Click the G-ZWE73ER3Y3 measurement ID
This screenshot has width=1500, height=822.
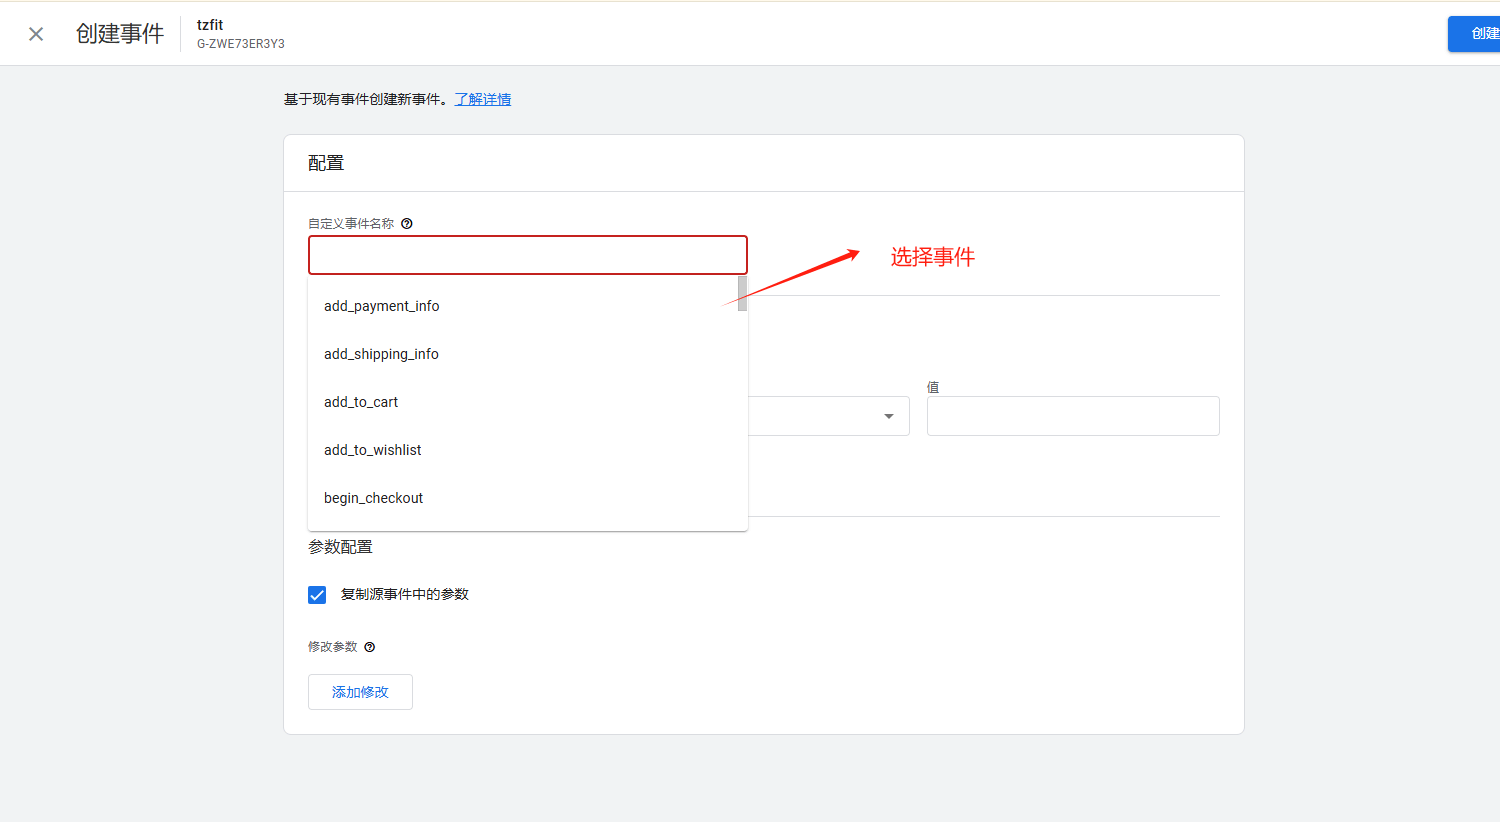241,44
